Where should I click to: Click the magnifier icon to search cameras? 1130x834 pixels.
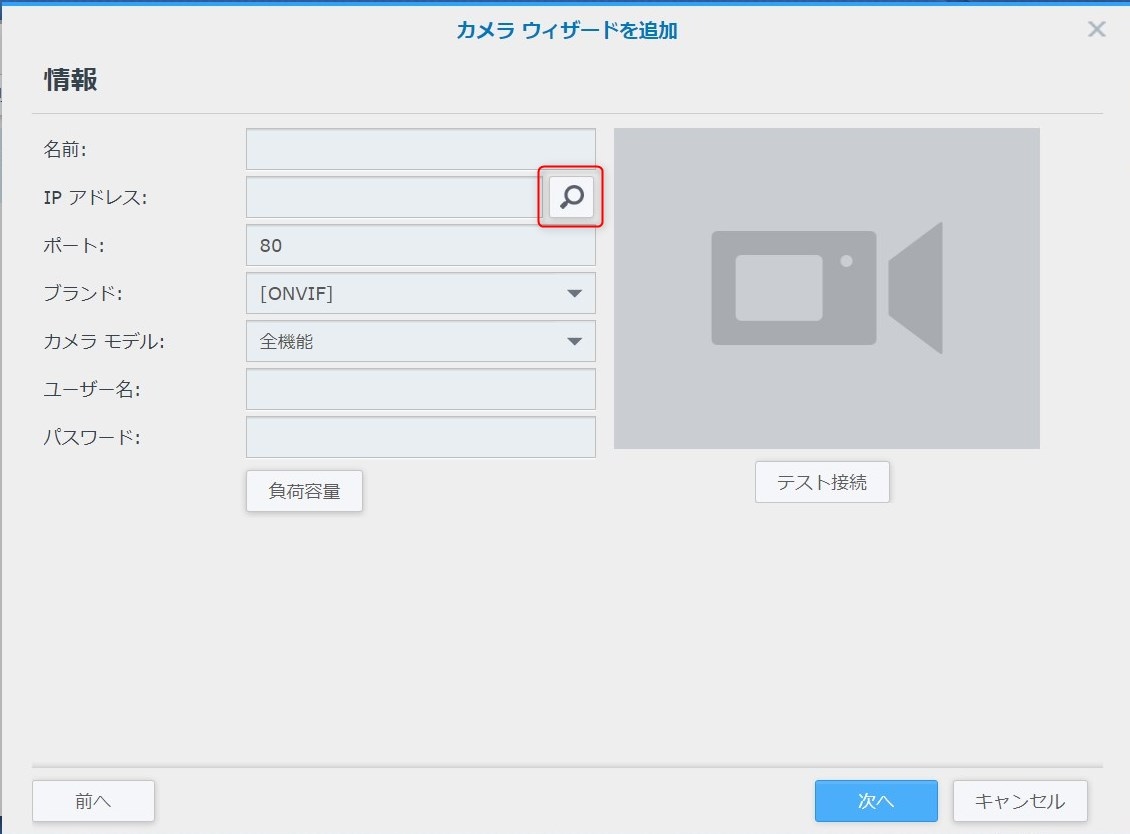(x=571, y=197)
